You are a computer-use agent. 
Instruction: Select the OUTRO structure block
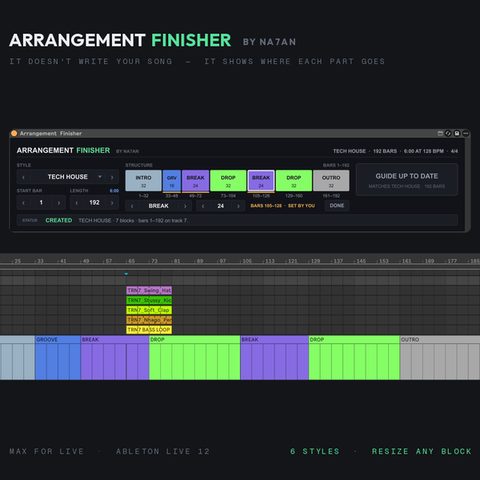331,181
